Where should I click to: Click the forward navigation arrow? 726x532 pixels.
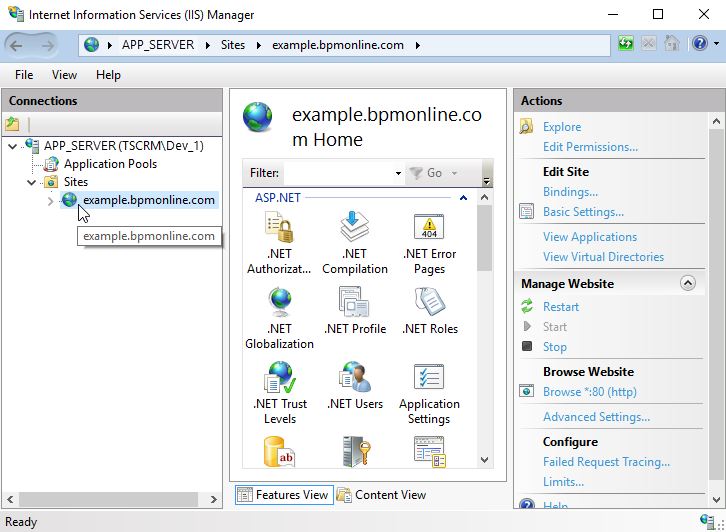click(47, 45)
